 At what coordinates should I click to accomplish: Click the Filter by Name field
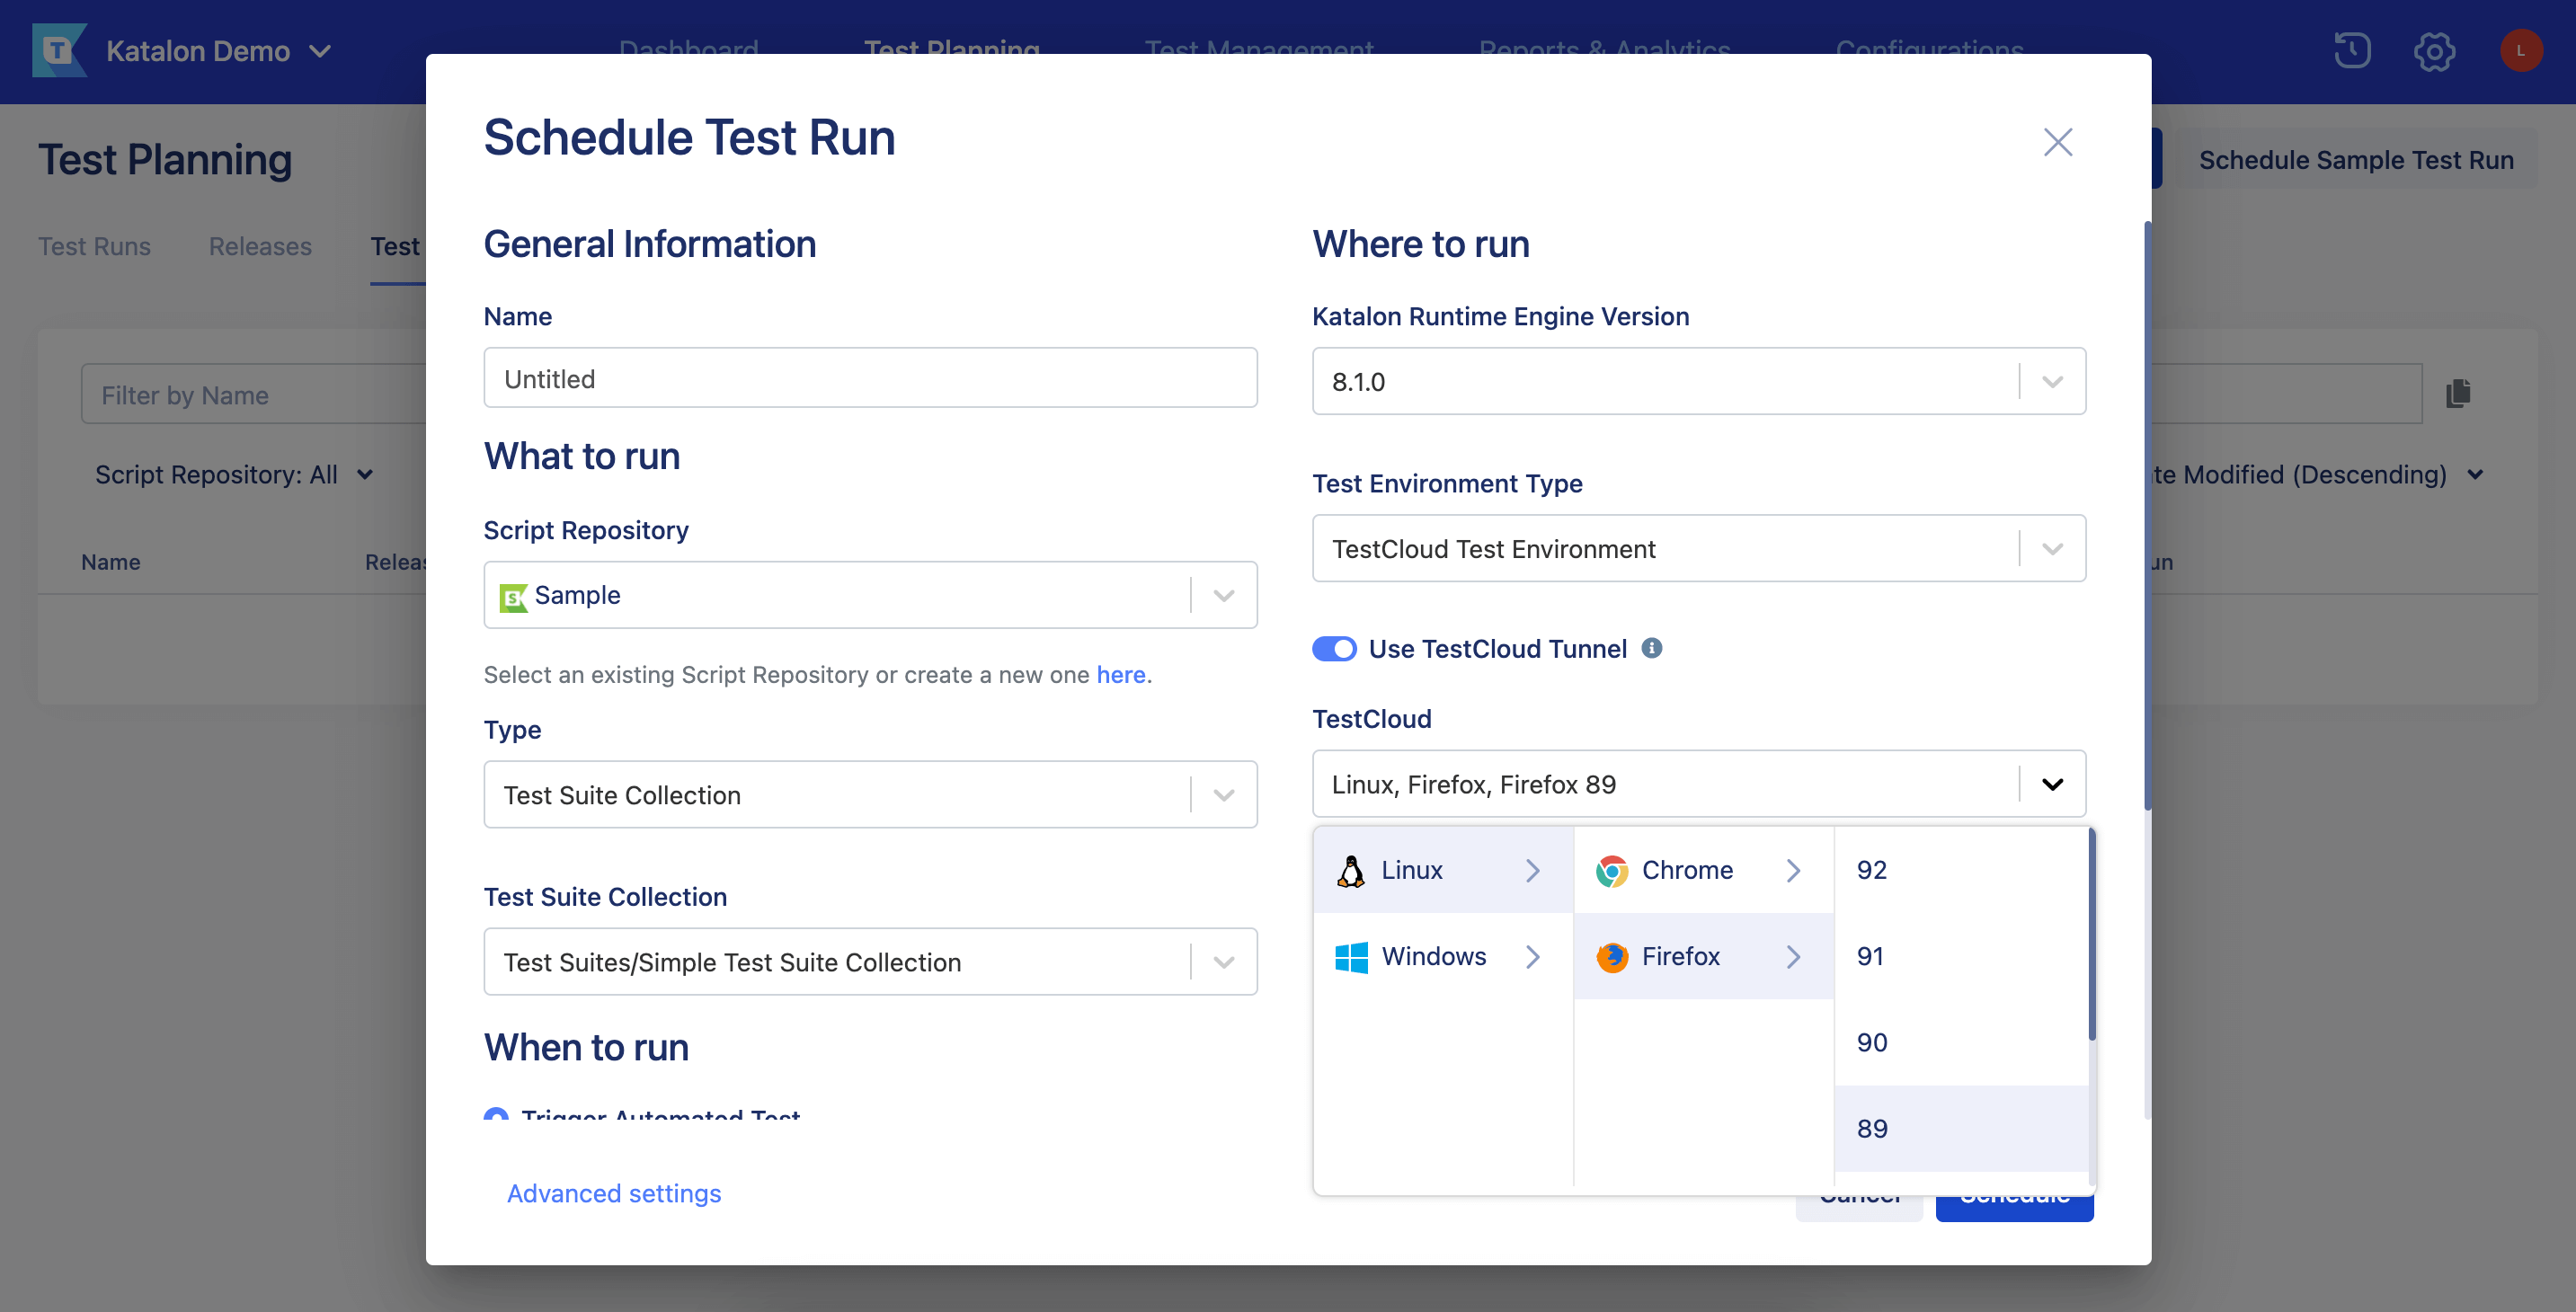point(254,395)
